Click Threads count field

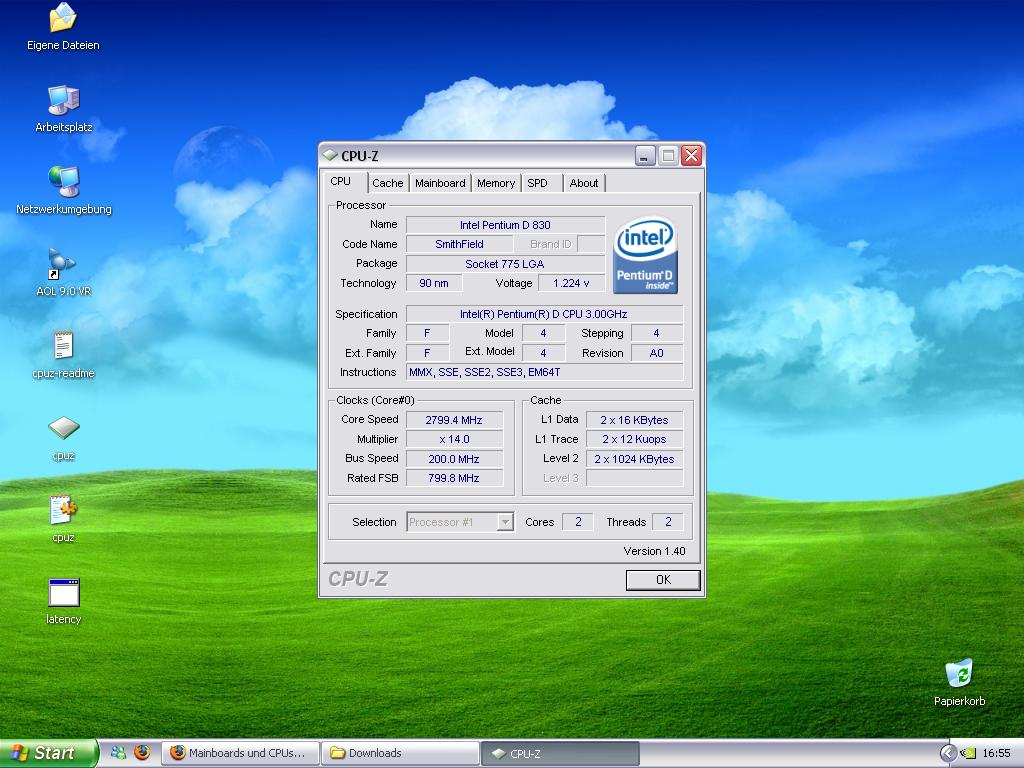click(x=668, y=522)
